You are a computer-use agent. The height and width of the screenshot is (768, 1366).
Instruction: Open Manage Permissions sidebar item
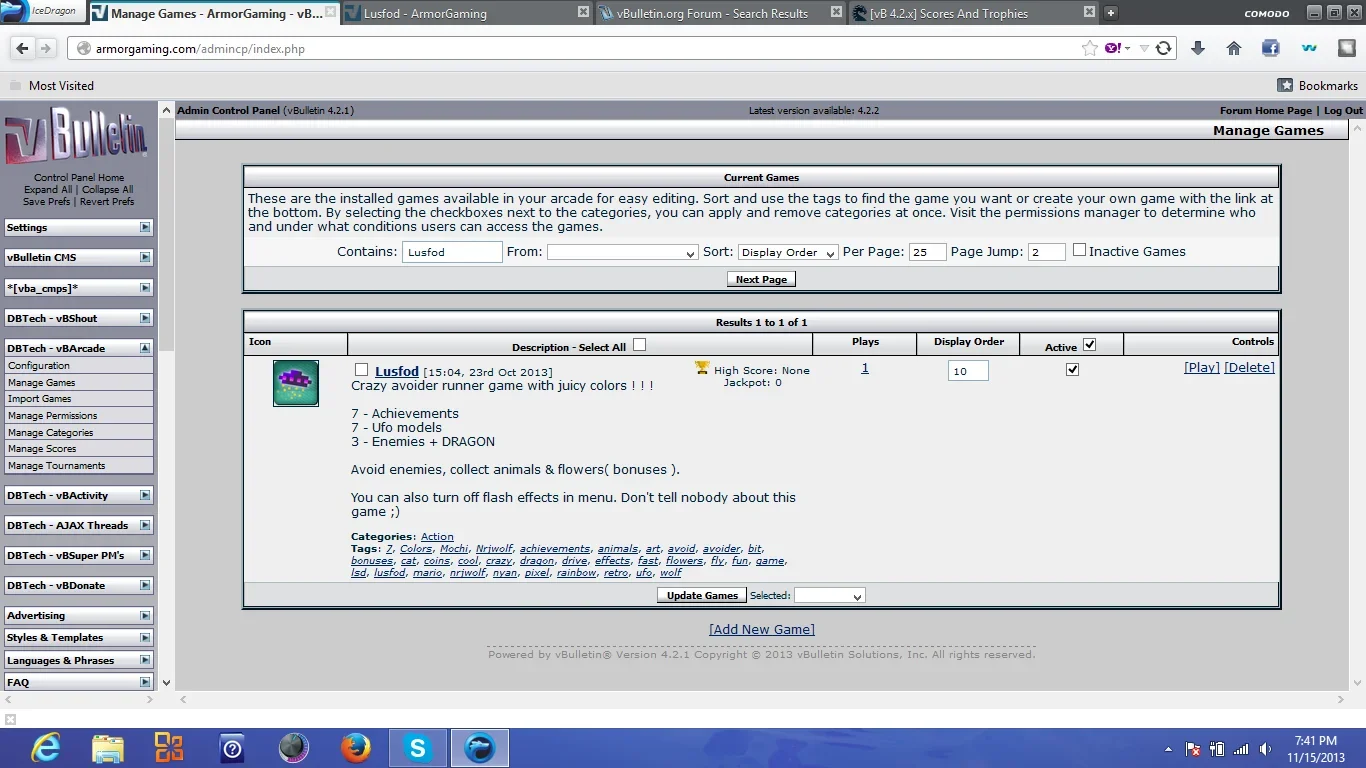coord(79,416)
